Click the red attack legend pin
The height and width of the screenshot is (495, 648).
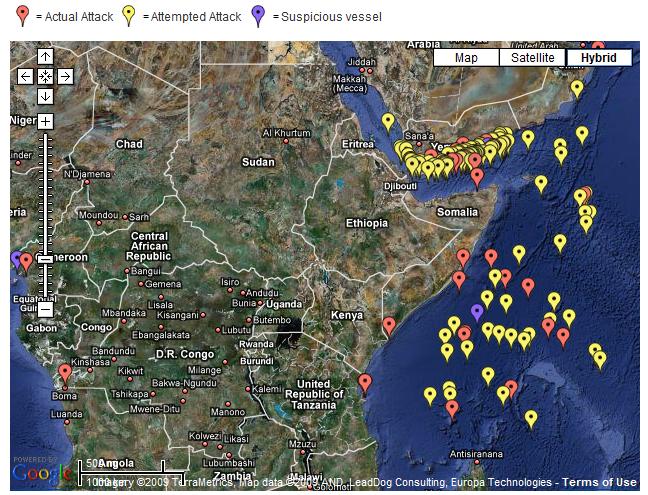[22, 15]
